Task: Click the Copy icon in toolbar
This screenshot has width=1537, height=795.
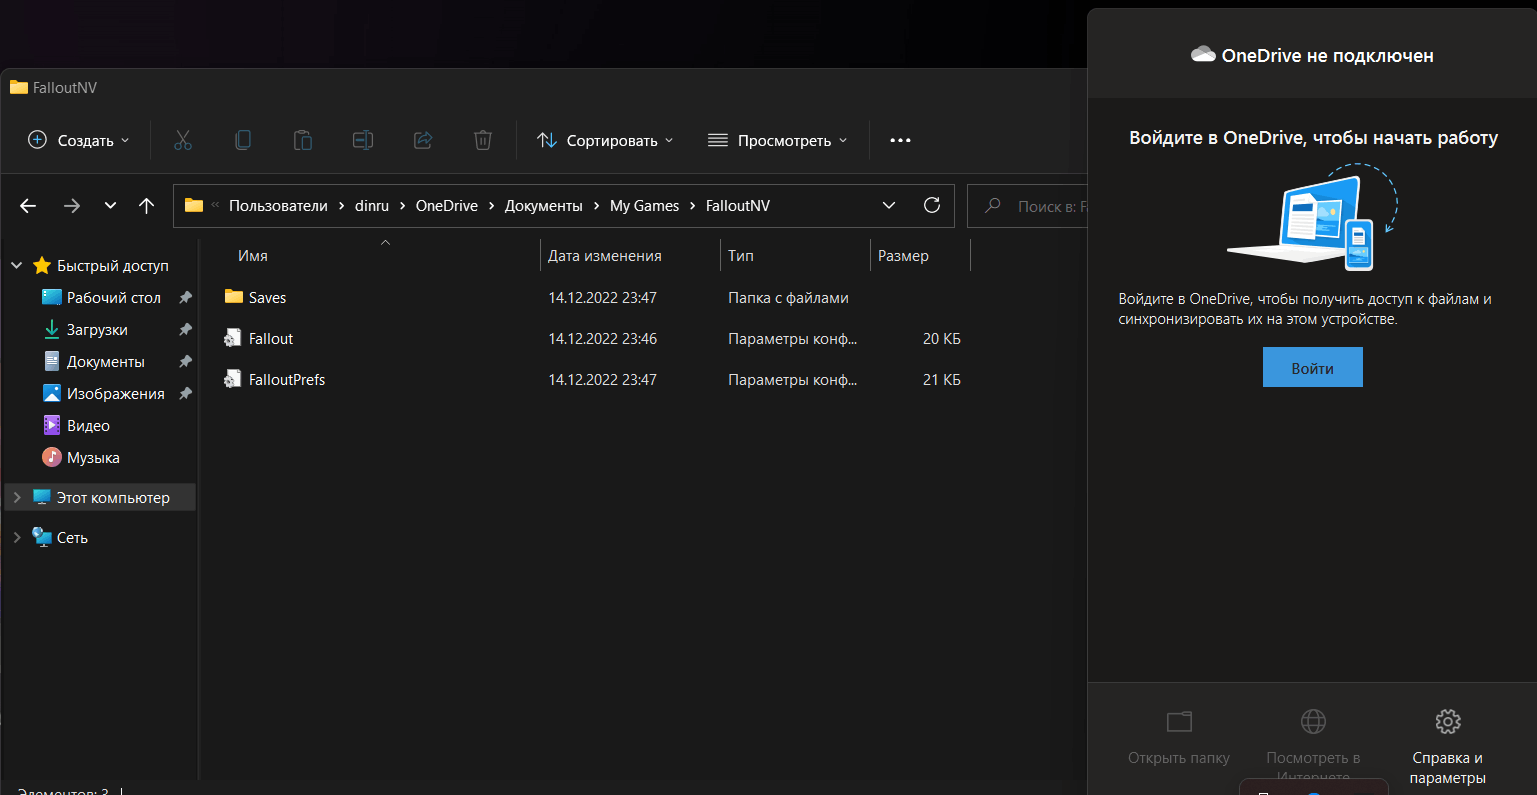Action: point(243,140)
